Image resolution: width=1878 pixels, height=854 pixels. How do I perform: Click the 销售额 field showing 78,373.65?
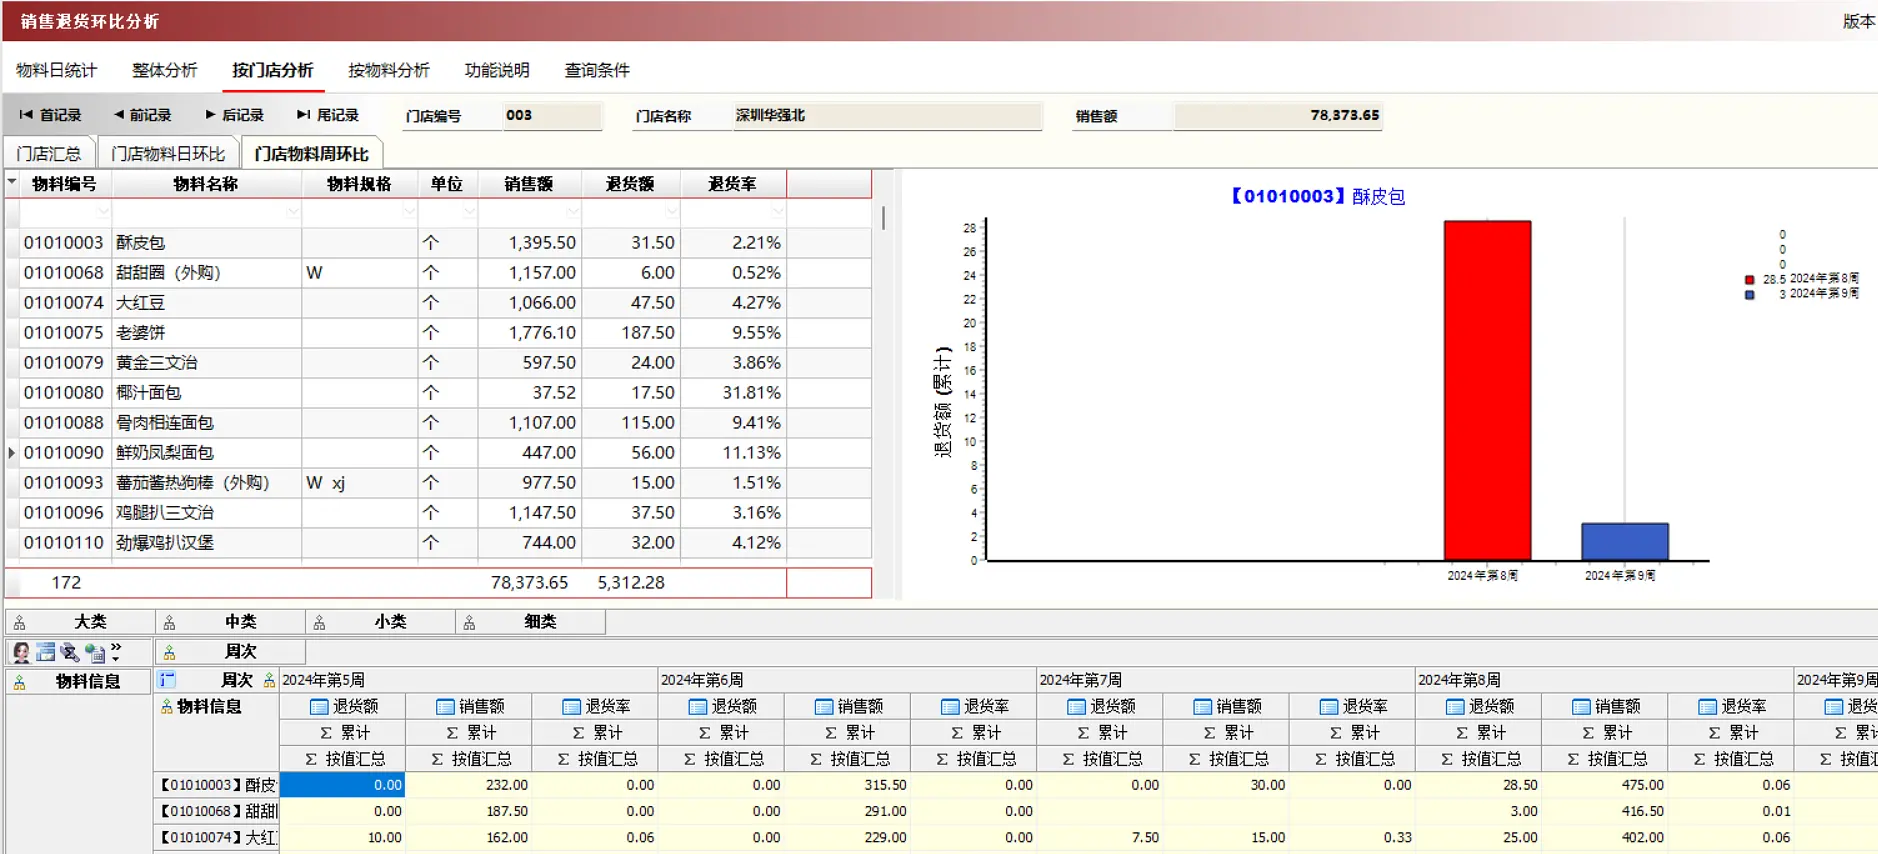(x=1279, y=116)
